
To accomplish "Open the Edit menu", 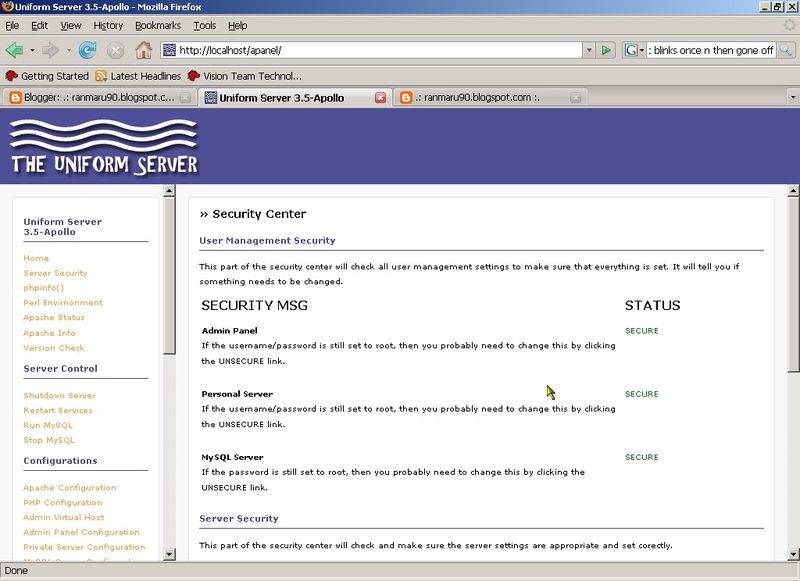I will point(39,26).
